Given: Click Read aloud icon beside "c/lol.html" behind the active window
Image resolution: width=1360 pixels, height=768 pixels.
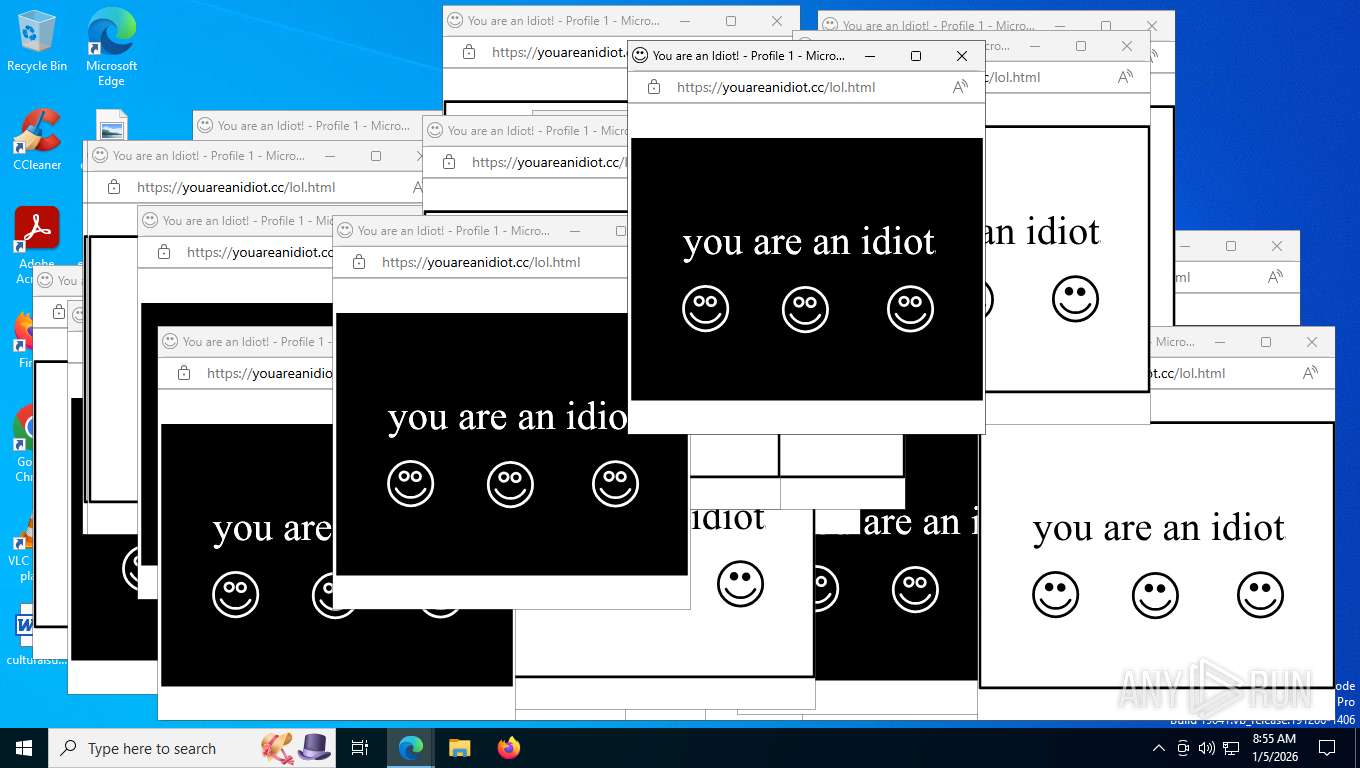Looking at the screenshot, I should coord(1125,77).
